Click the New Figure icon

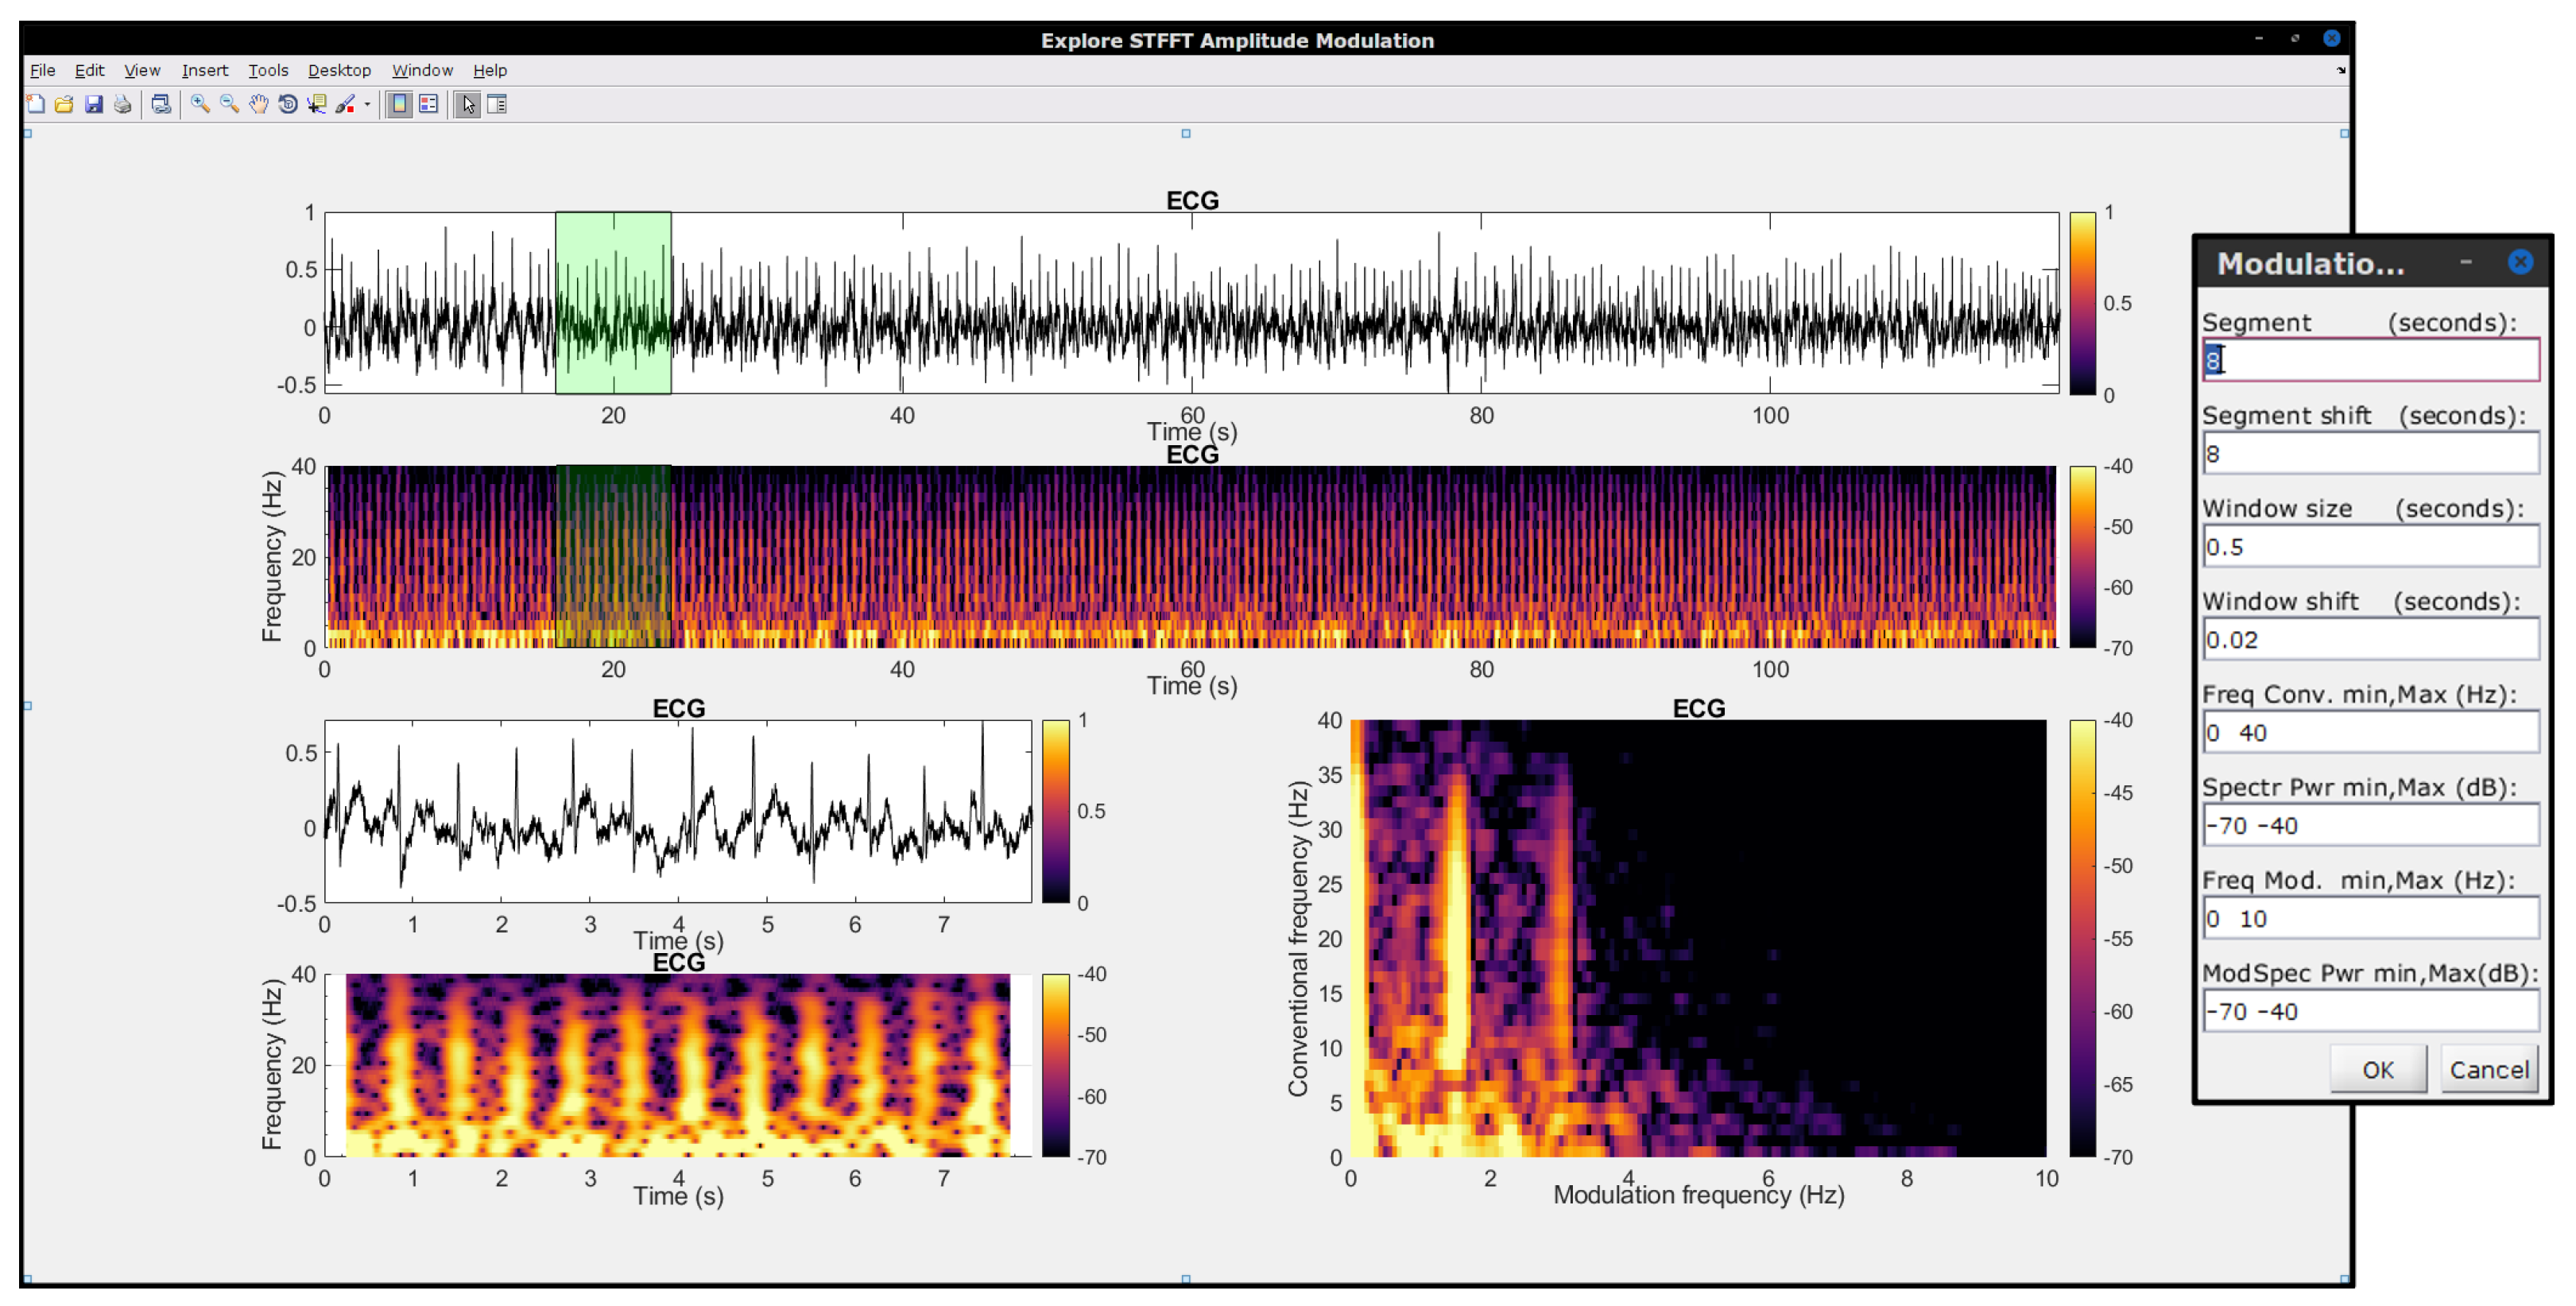click(x=36, y=104)
